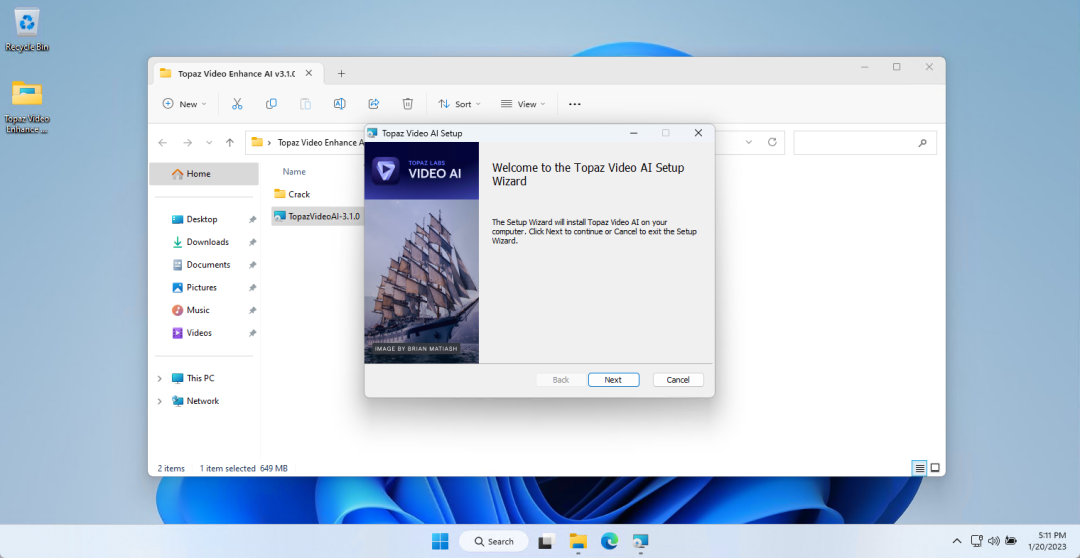Image resolution: width=1080 pixels, height=558 pixels.
Task: Go forward using Explorer forward arrow
Action: pyautogui.click(x=187, y=143)
